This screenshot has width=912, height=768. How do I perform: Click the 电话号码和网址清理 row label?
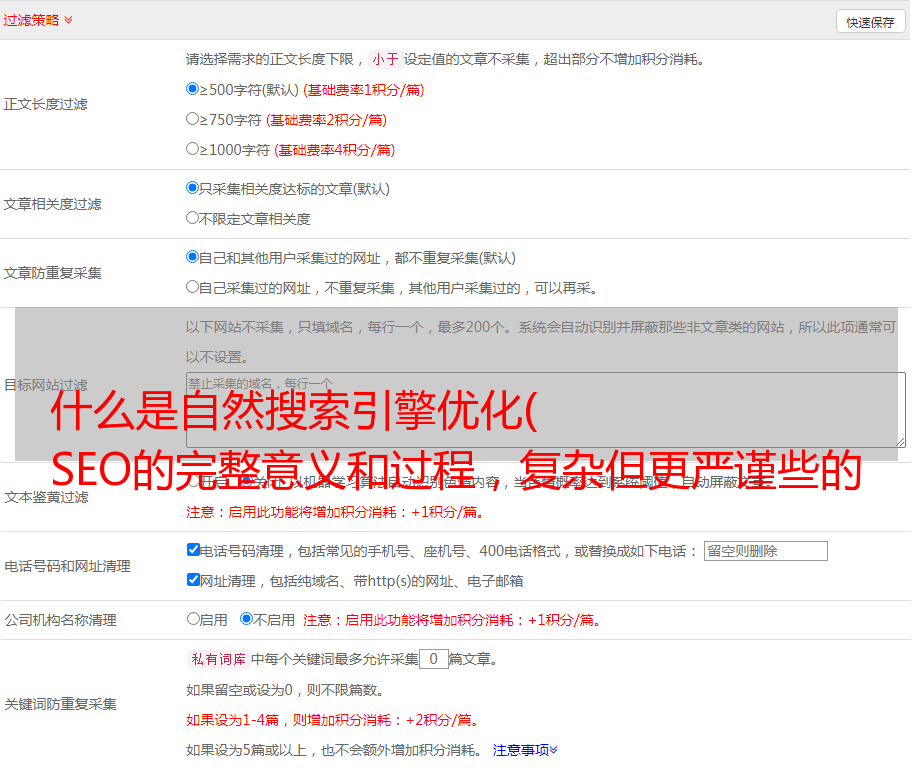pos(67,566)
